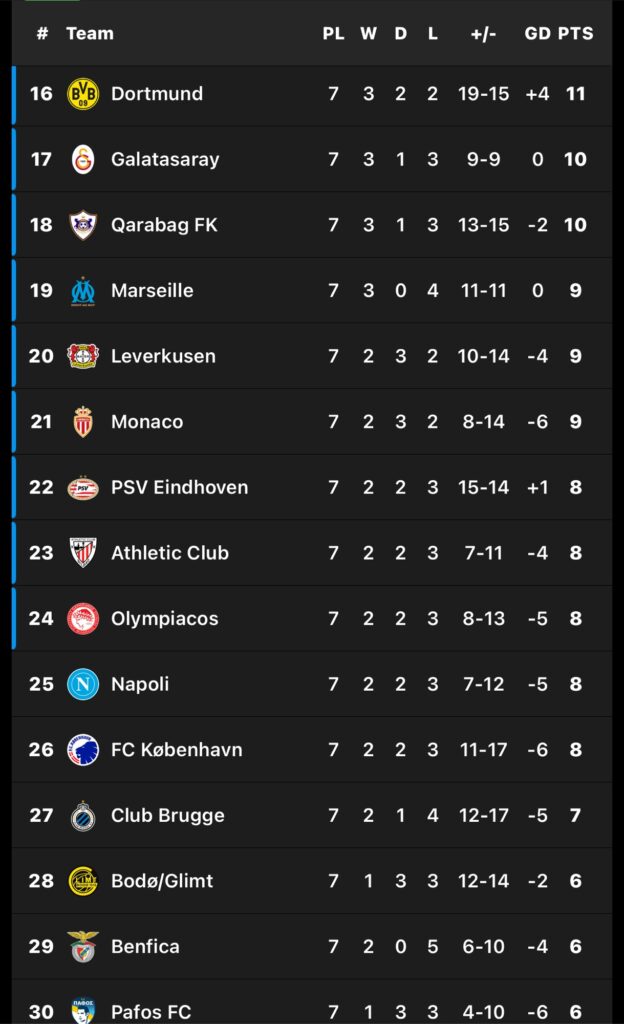This screenshot has width=624, height=1024.
Task: Click the Marseille club logo
Action: [83, 291]
